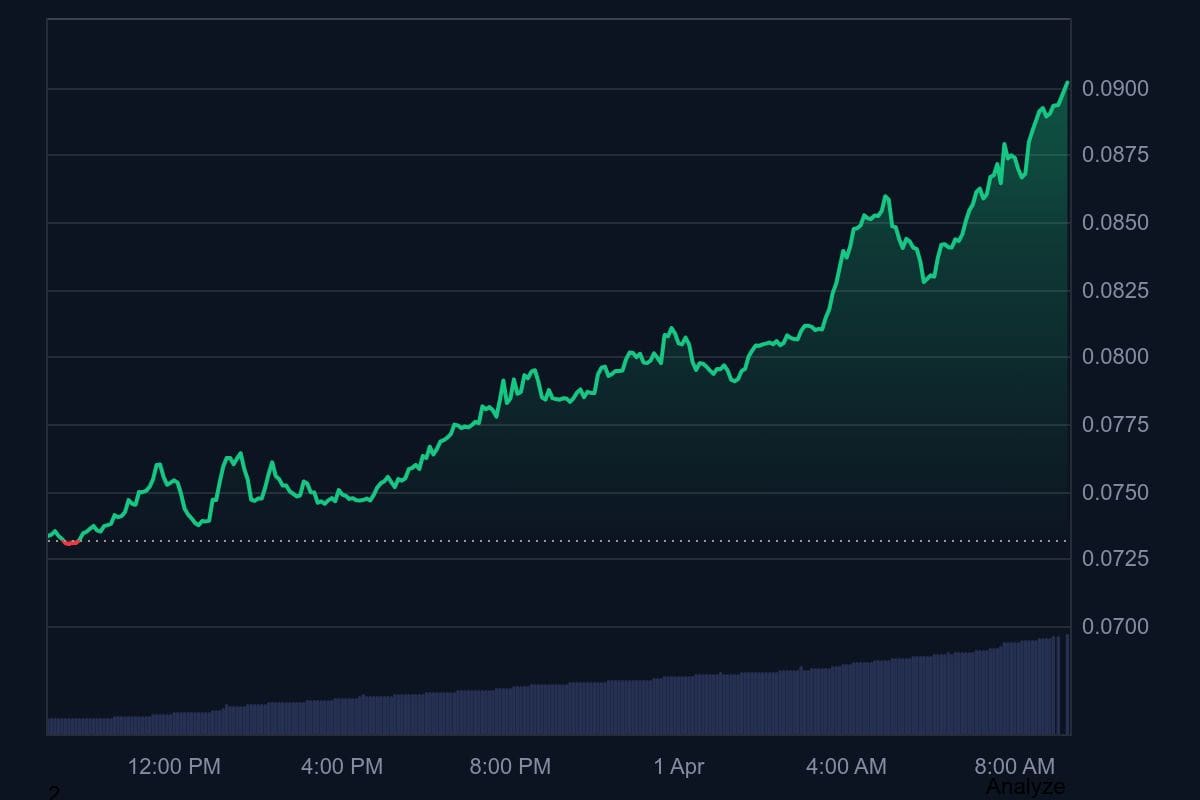1200x800 pixels.
Task: Click the 0.0750 price axis label
Action: [1115, 493]
